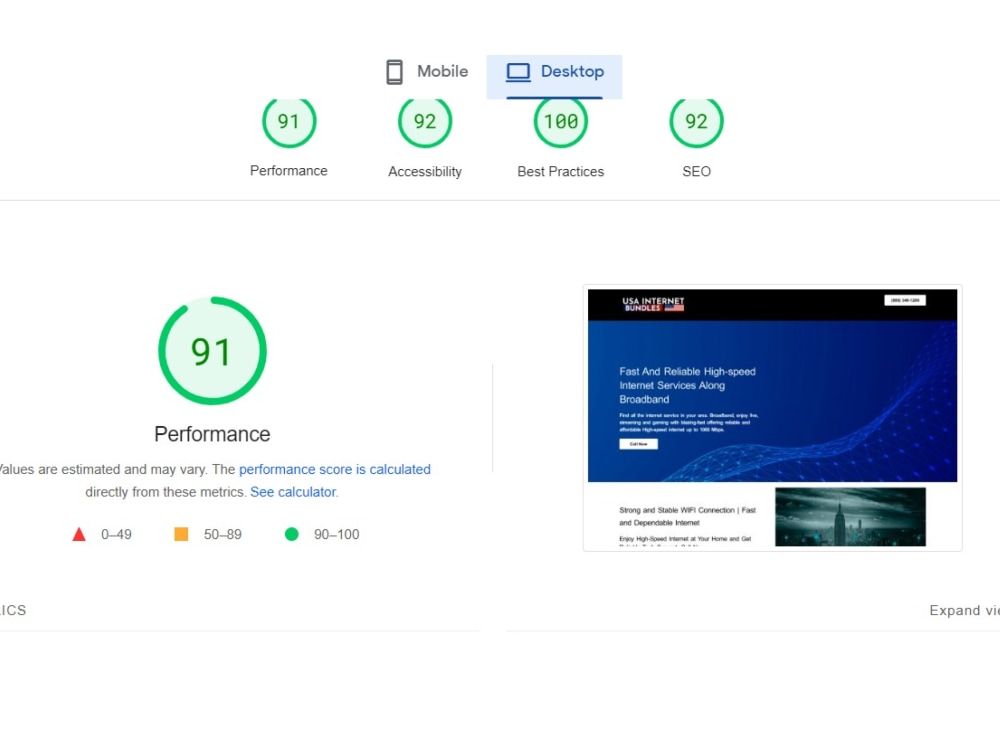The height and width of the screenshot is (750, 1000).
Task: Open the 'See calculator' link
Action: pos(293,492)
